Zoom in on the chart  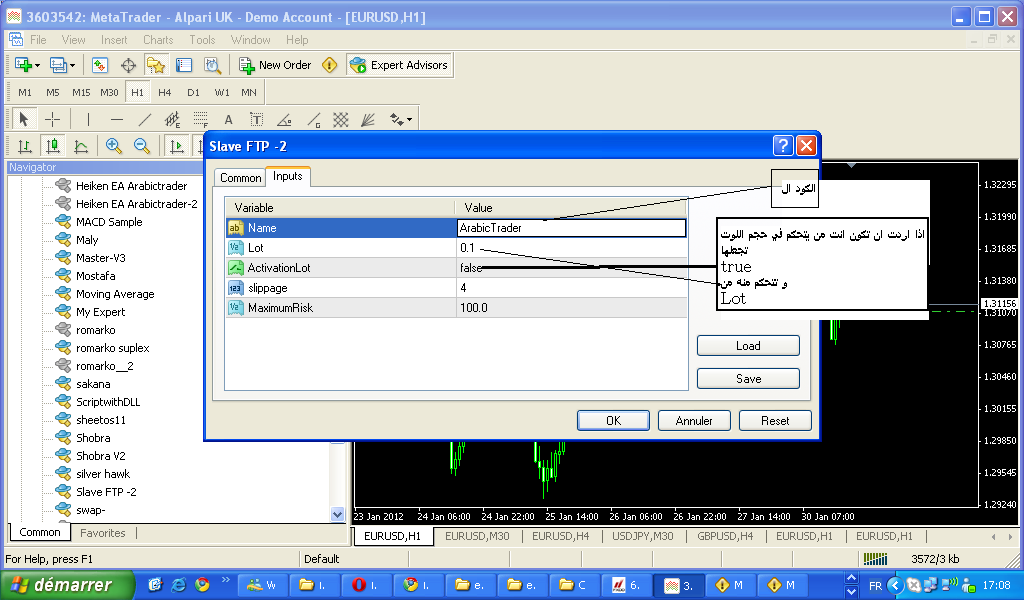[114, 146]
